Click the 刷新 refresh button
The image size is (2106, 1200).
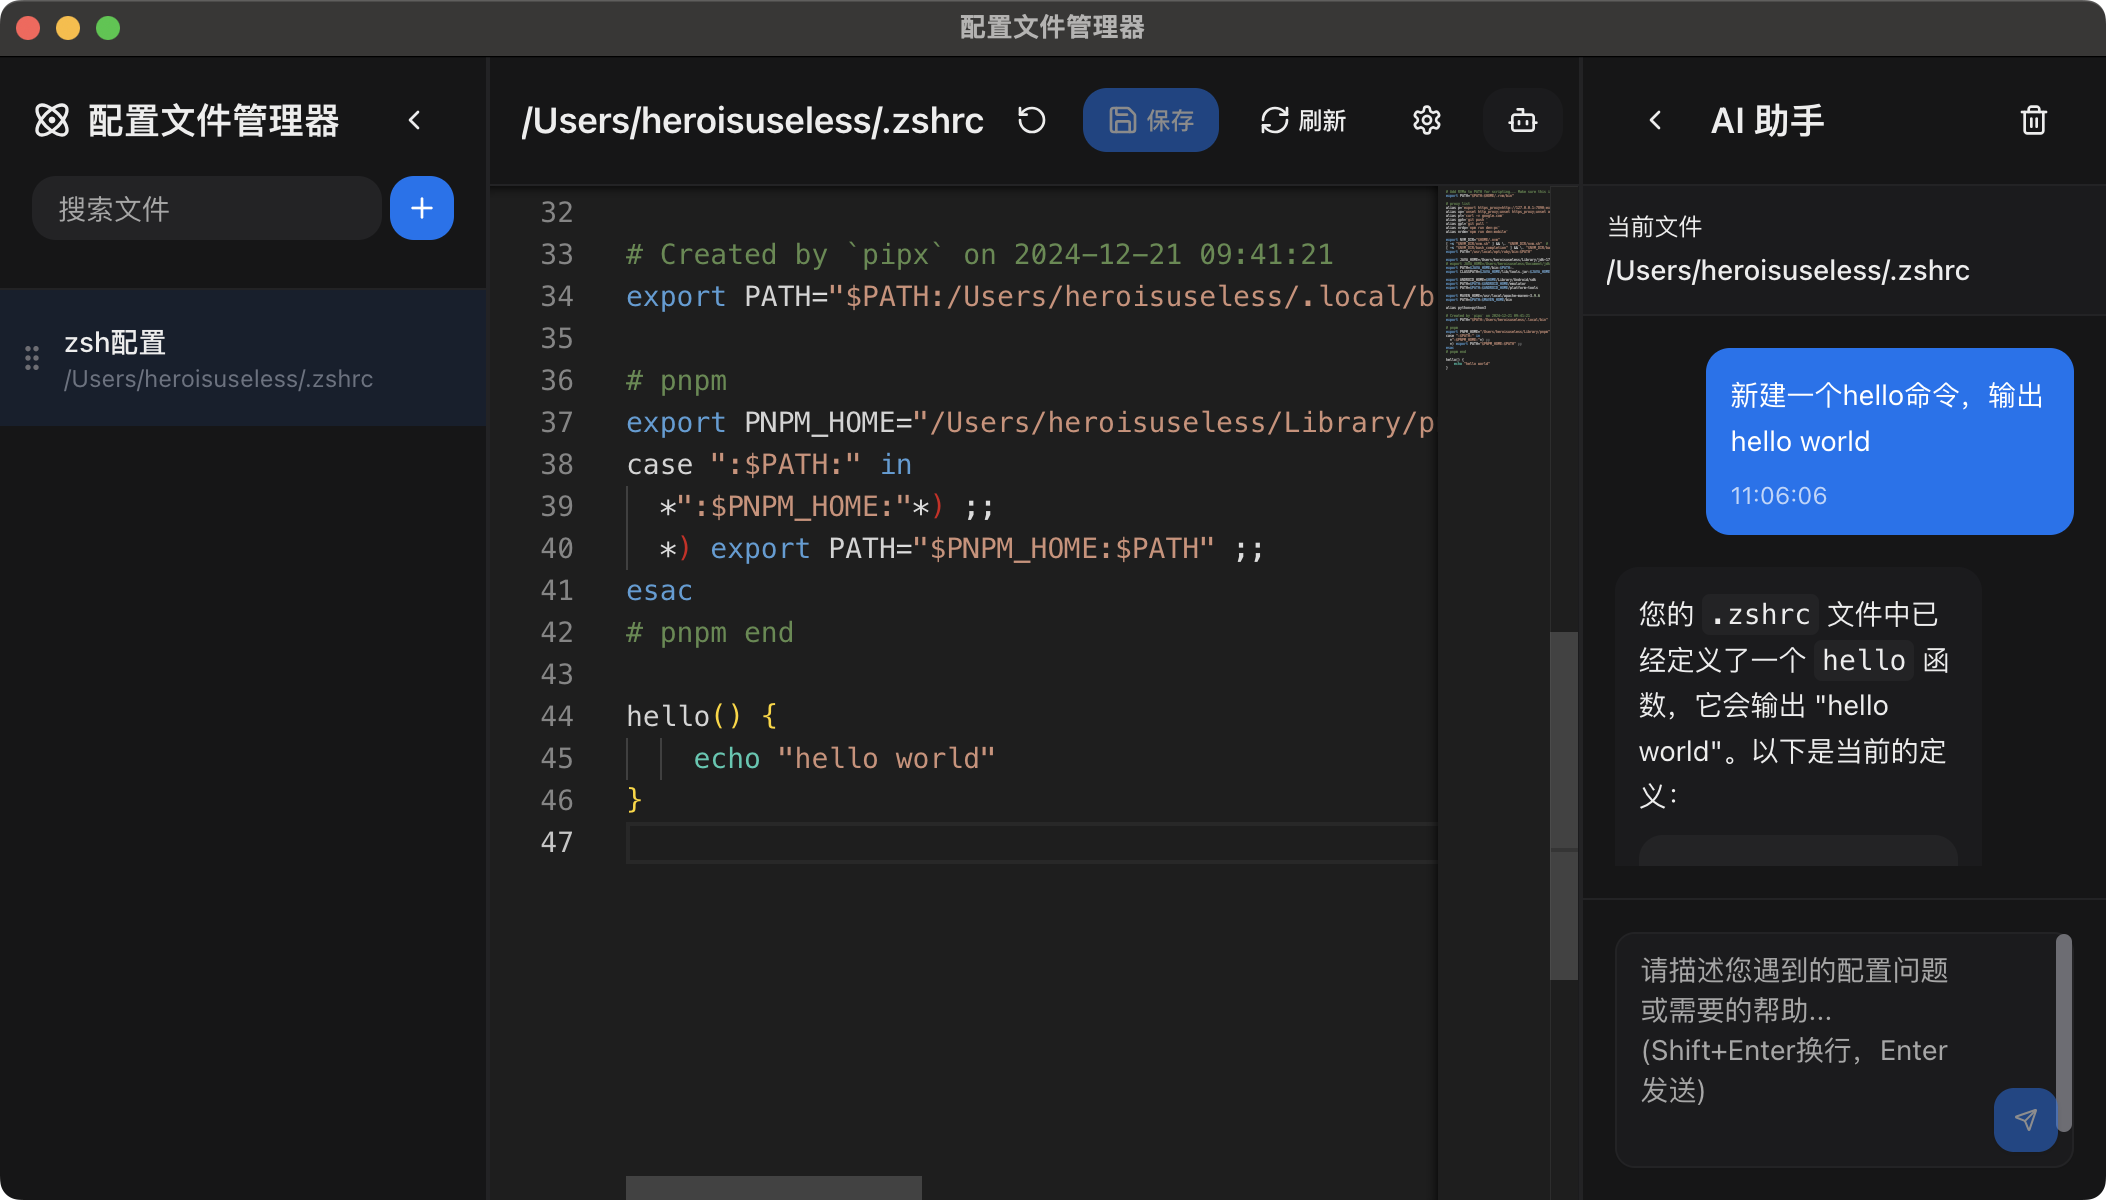[x=1303, y=120]
